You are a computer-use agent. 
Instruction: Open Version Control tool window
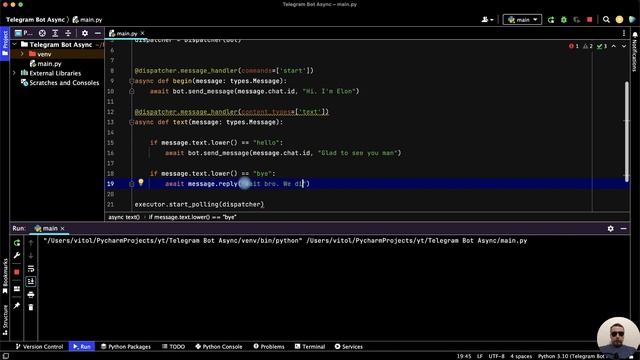tap(39, 347)
